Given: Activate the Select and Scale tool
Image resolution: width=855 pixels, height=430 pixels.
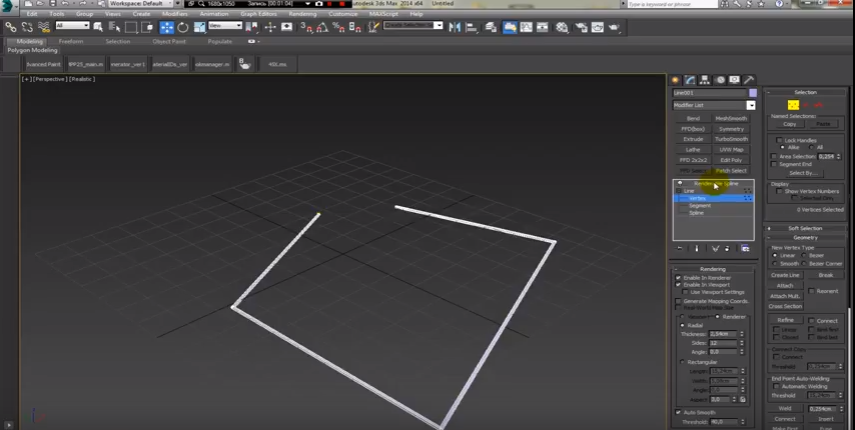Looking at the screenshot, I should (200, 27).
